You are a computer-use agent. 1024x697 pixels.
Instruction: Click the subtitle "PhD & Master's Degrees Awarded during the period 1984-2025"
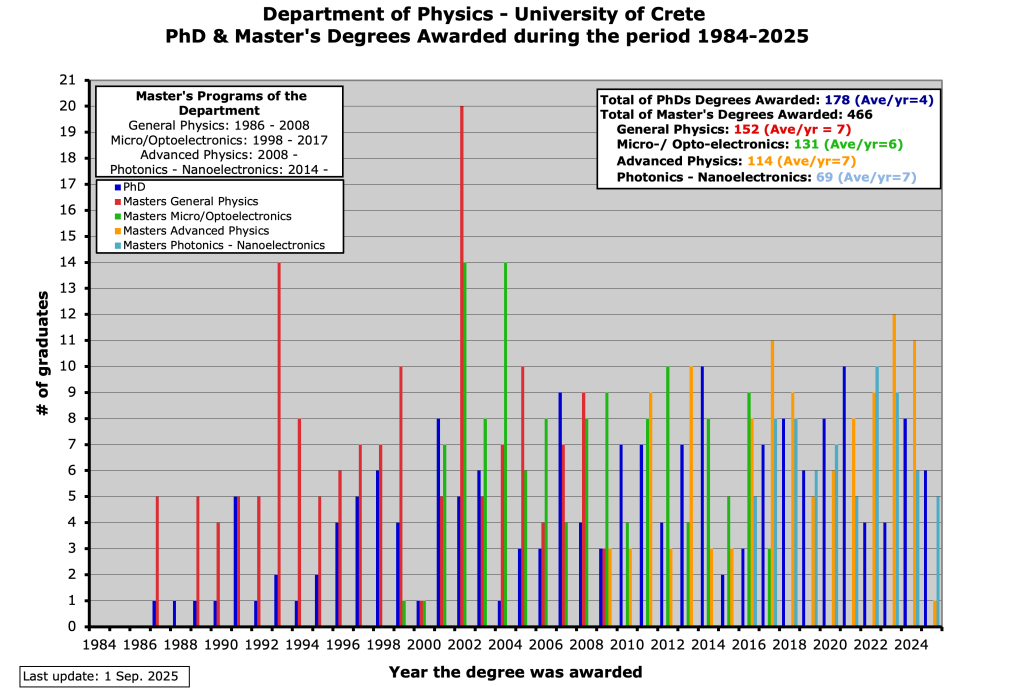487,35
